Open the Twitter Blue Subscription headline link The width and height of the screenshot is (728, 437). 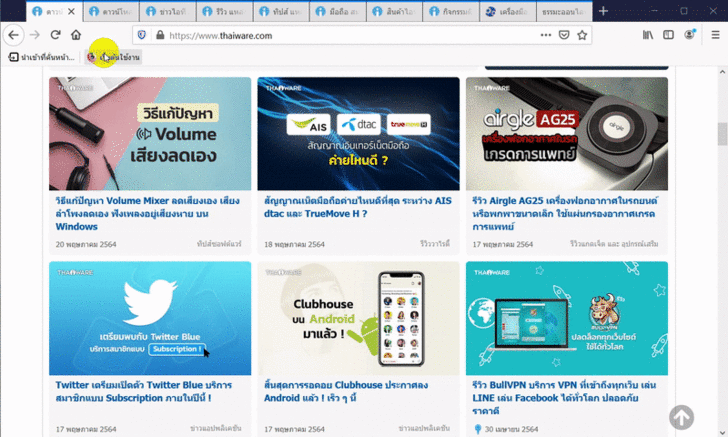point(143,391)
